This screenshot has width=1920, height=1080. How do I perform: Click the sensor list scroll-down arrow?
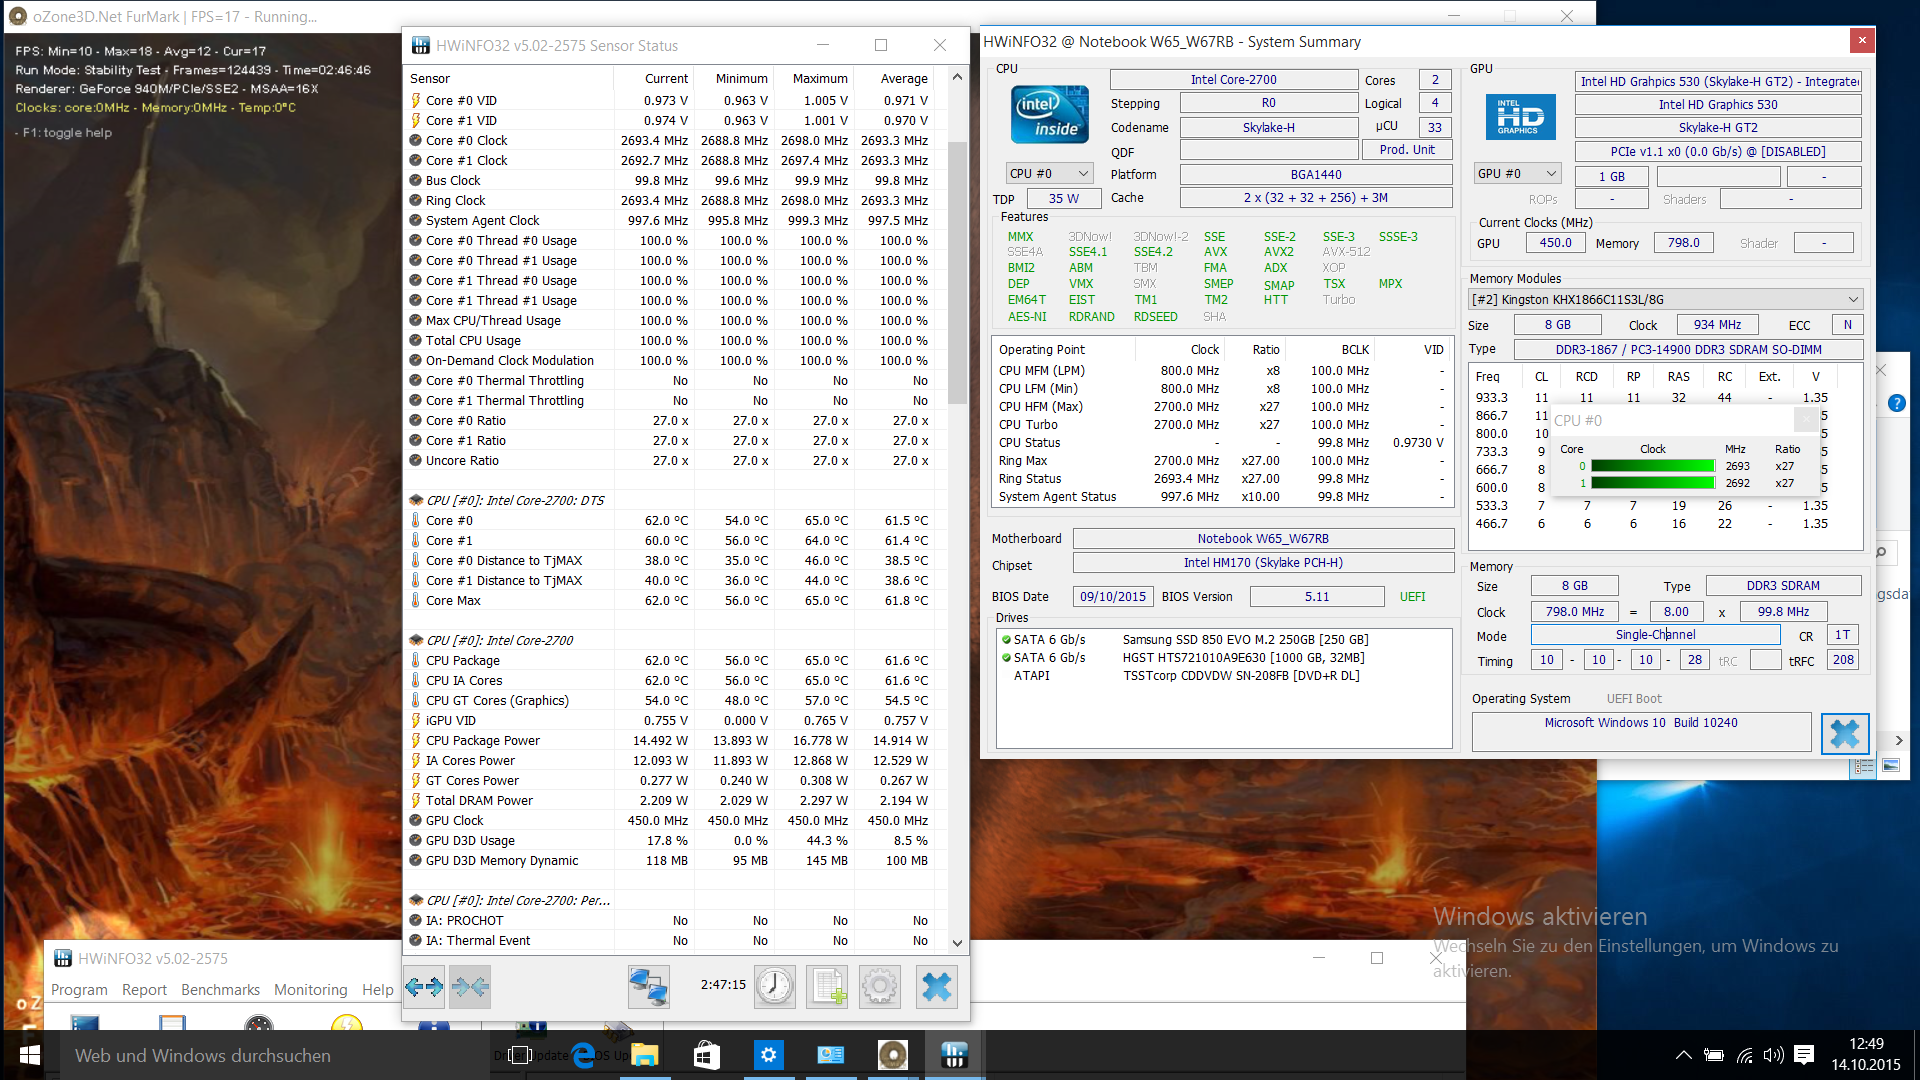click(x=957, y=942)
